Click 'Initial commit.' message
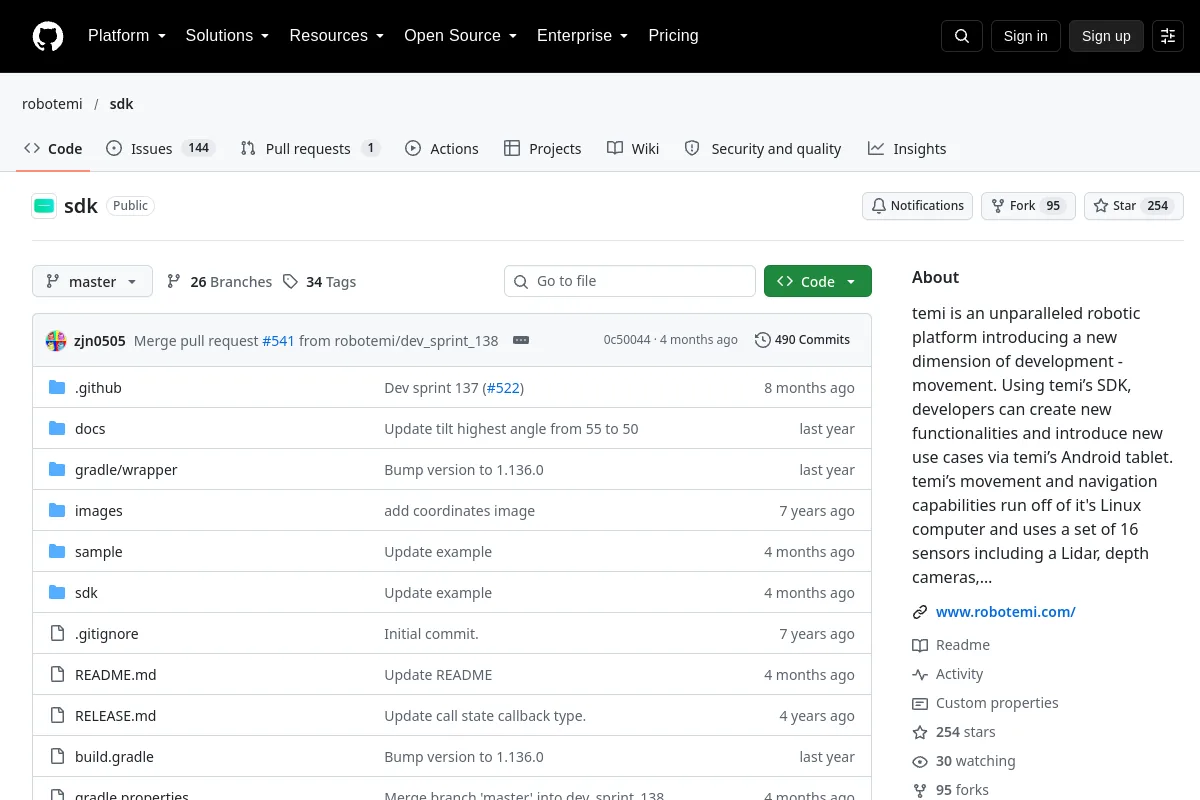Image resolution: width=1200 pixels, height=800 pixels. (x=431, y=634)
